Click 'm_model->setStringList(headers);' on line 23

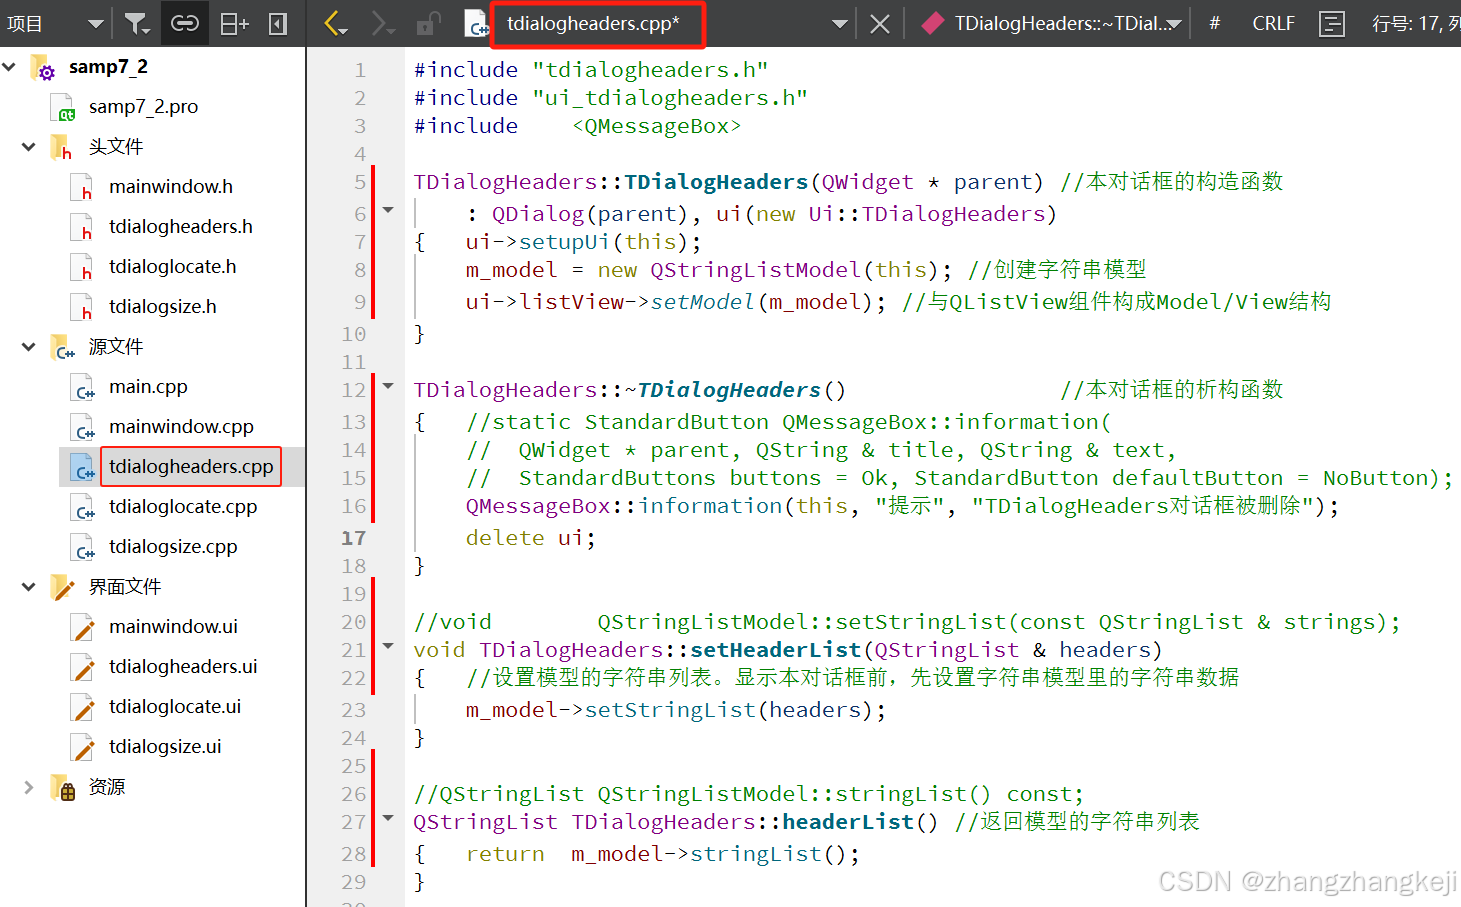(675, 710)
